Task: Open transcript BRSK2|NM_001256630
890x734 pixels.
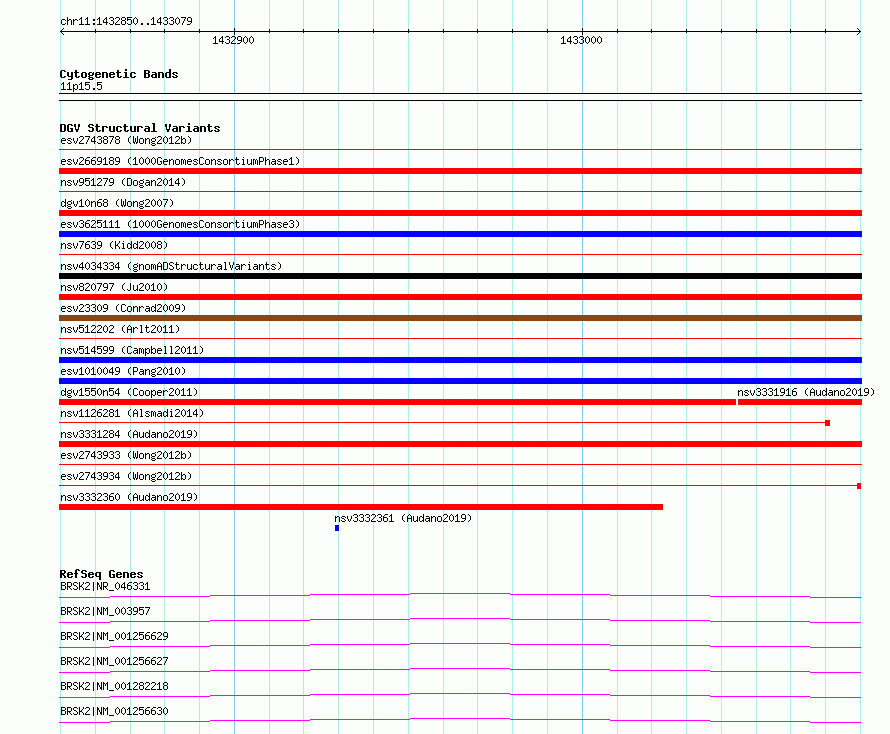Action: tap(114, 711)
